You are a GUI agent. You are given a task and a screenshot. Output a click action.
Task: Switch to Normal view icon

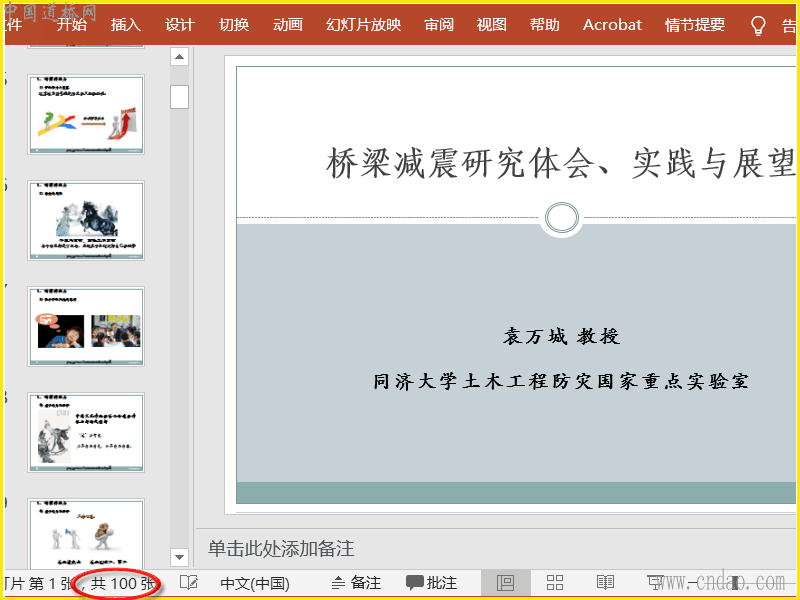tap(505, 583)
